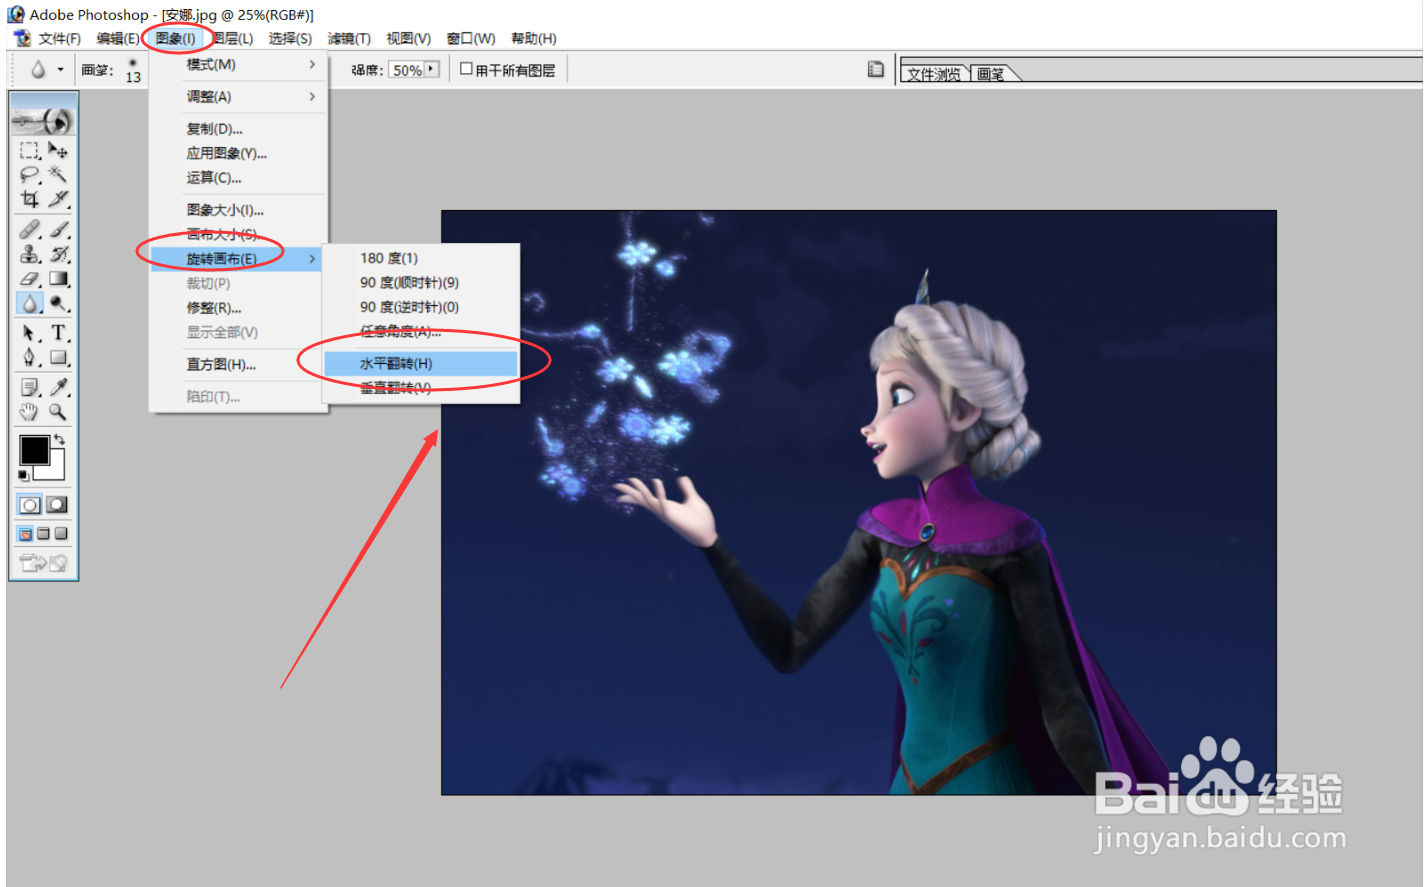1425x887 pixels.
Task: Click the swap foreground/background colors arrow
Action: click(59, 440)
